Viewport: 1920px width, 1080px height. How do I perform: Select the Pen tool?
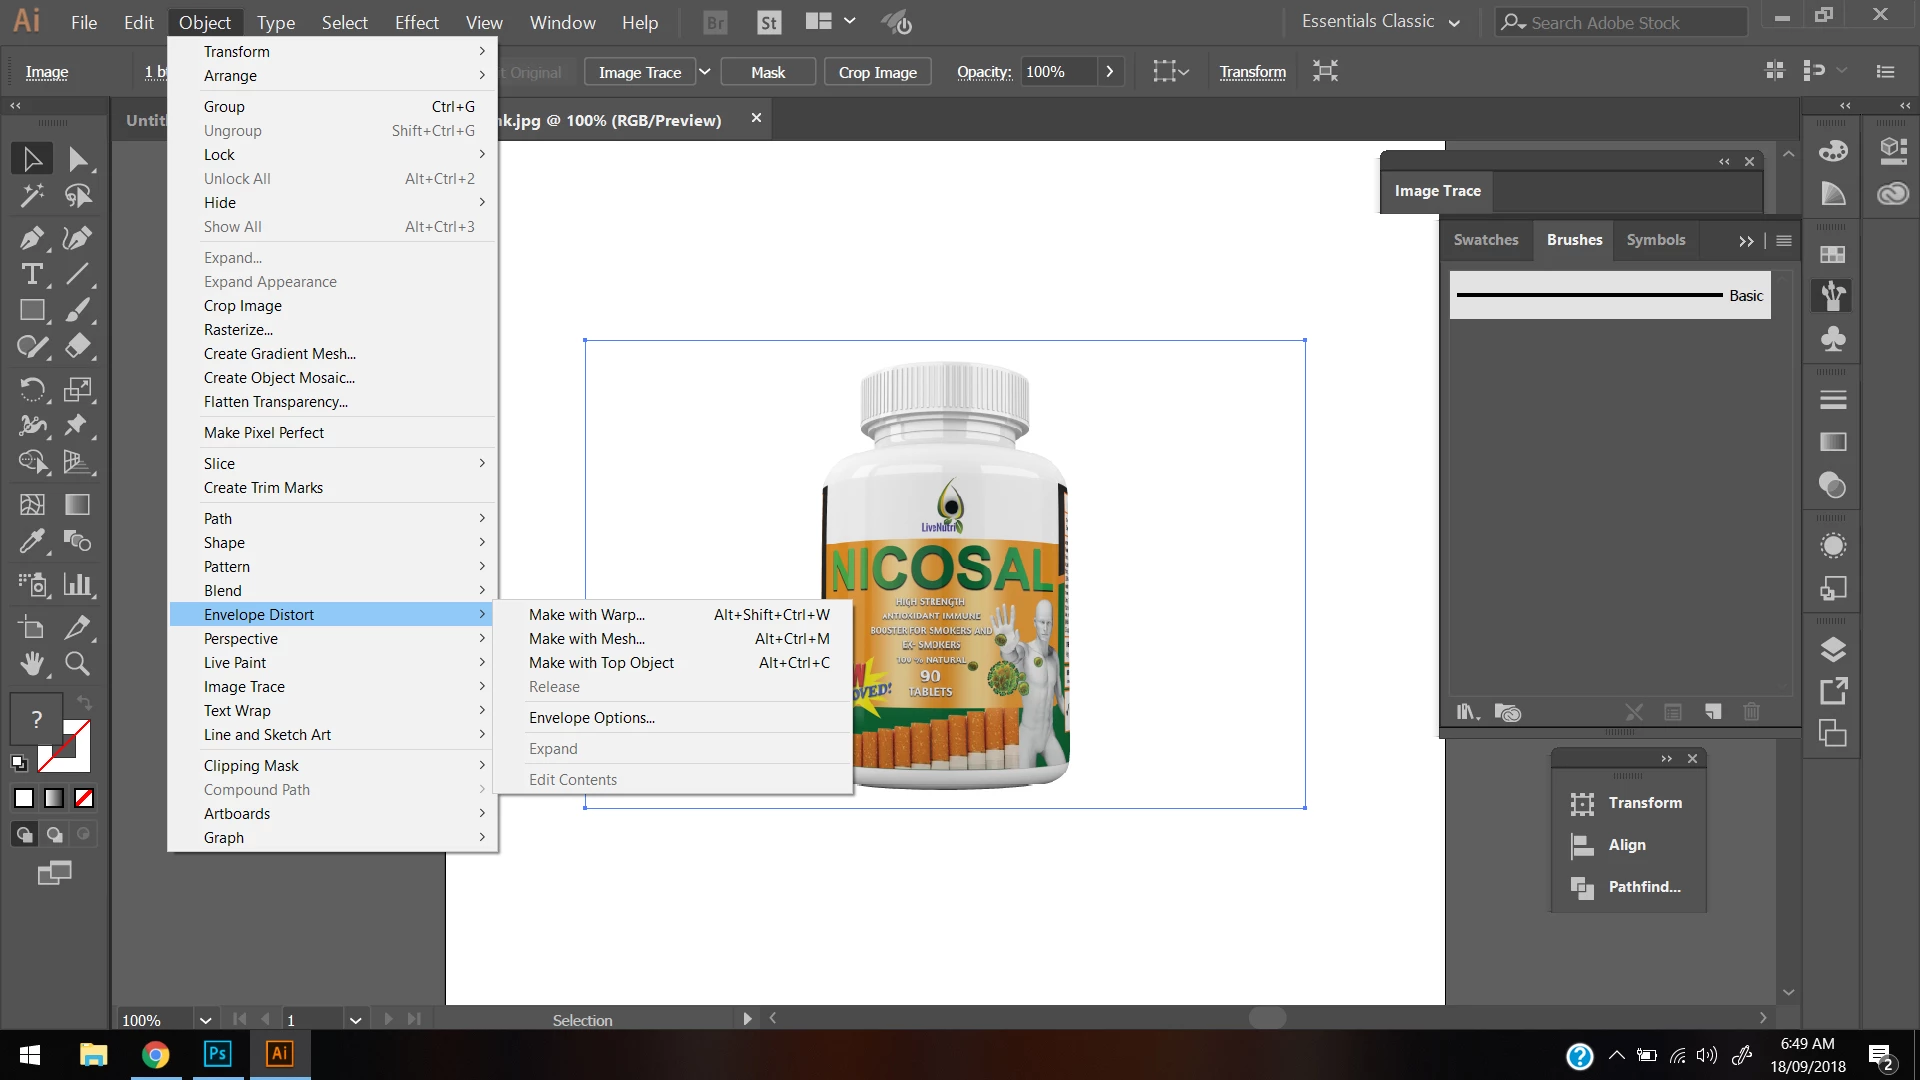[x=31, y=238]
